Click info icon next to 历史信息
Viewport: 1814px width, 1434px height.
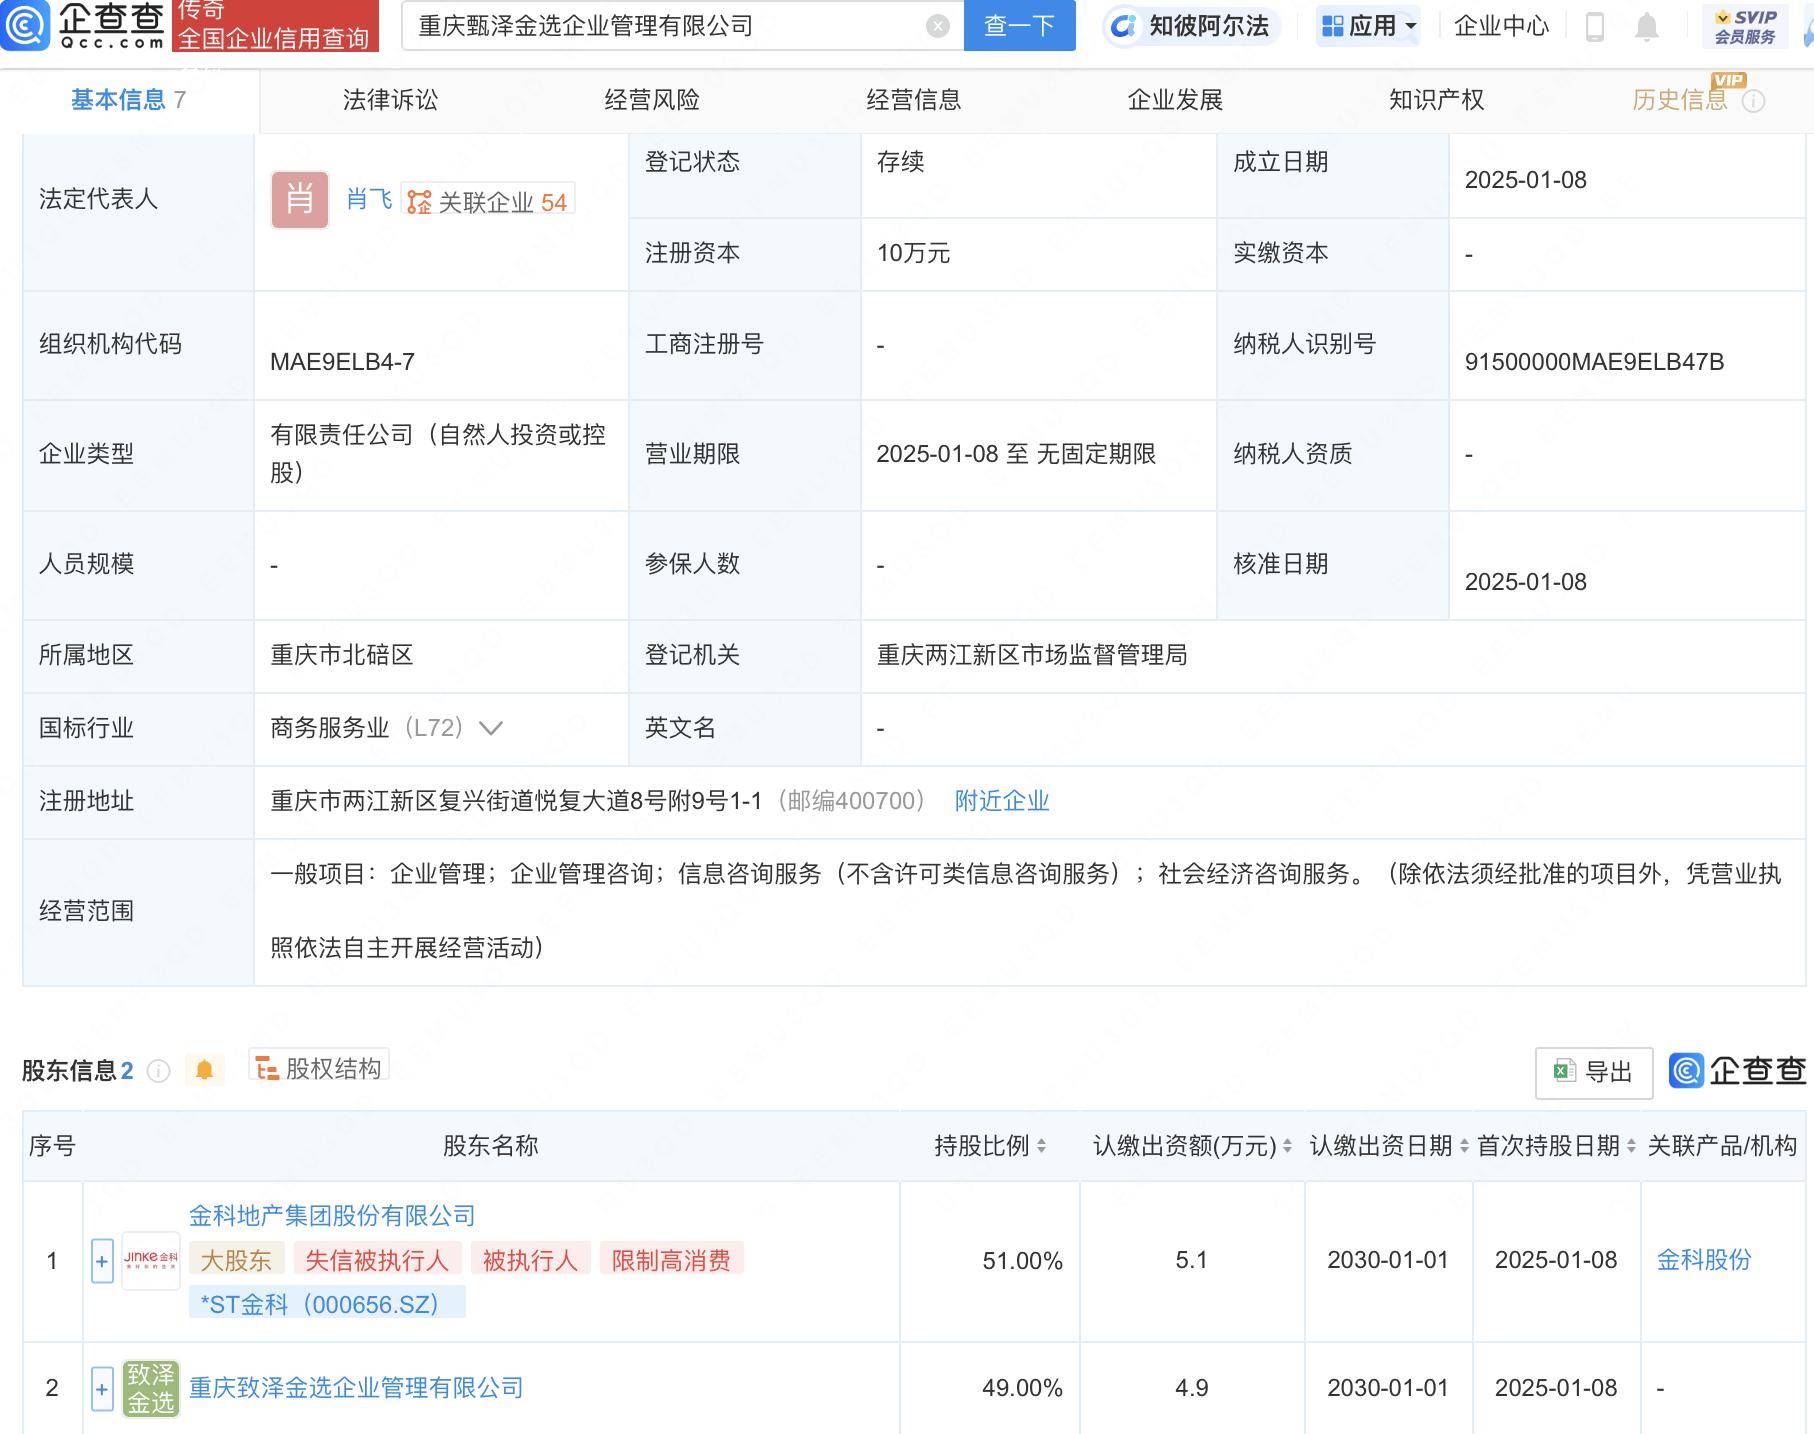coord(1753,100)
